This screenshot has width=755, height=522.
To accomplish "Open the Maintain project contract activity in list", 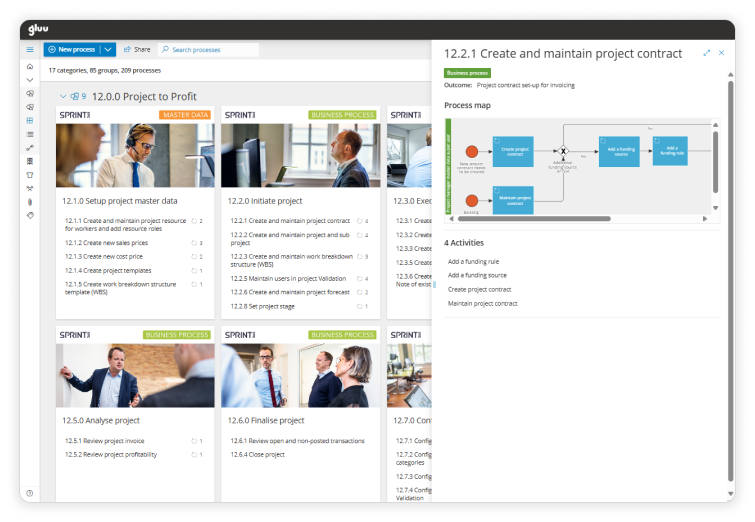I will [482, 303].
